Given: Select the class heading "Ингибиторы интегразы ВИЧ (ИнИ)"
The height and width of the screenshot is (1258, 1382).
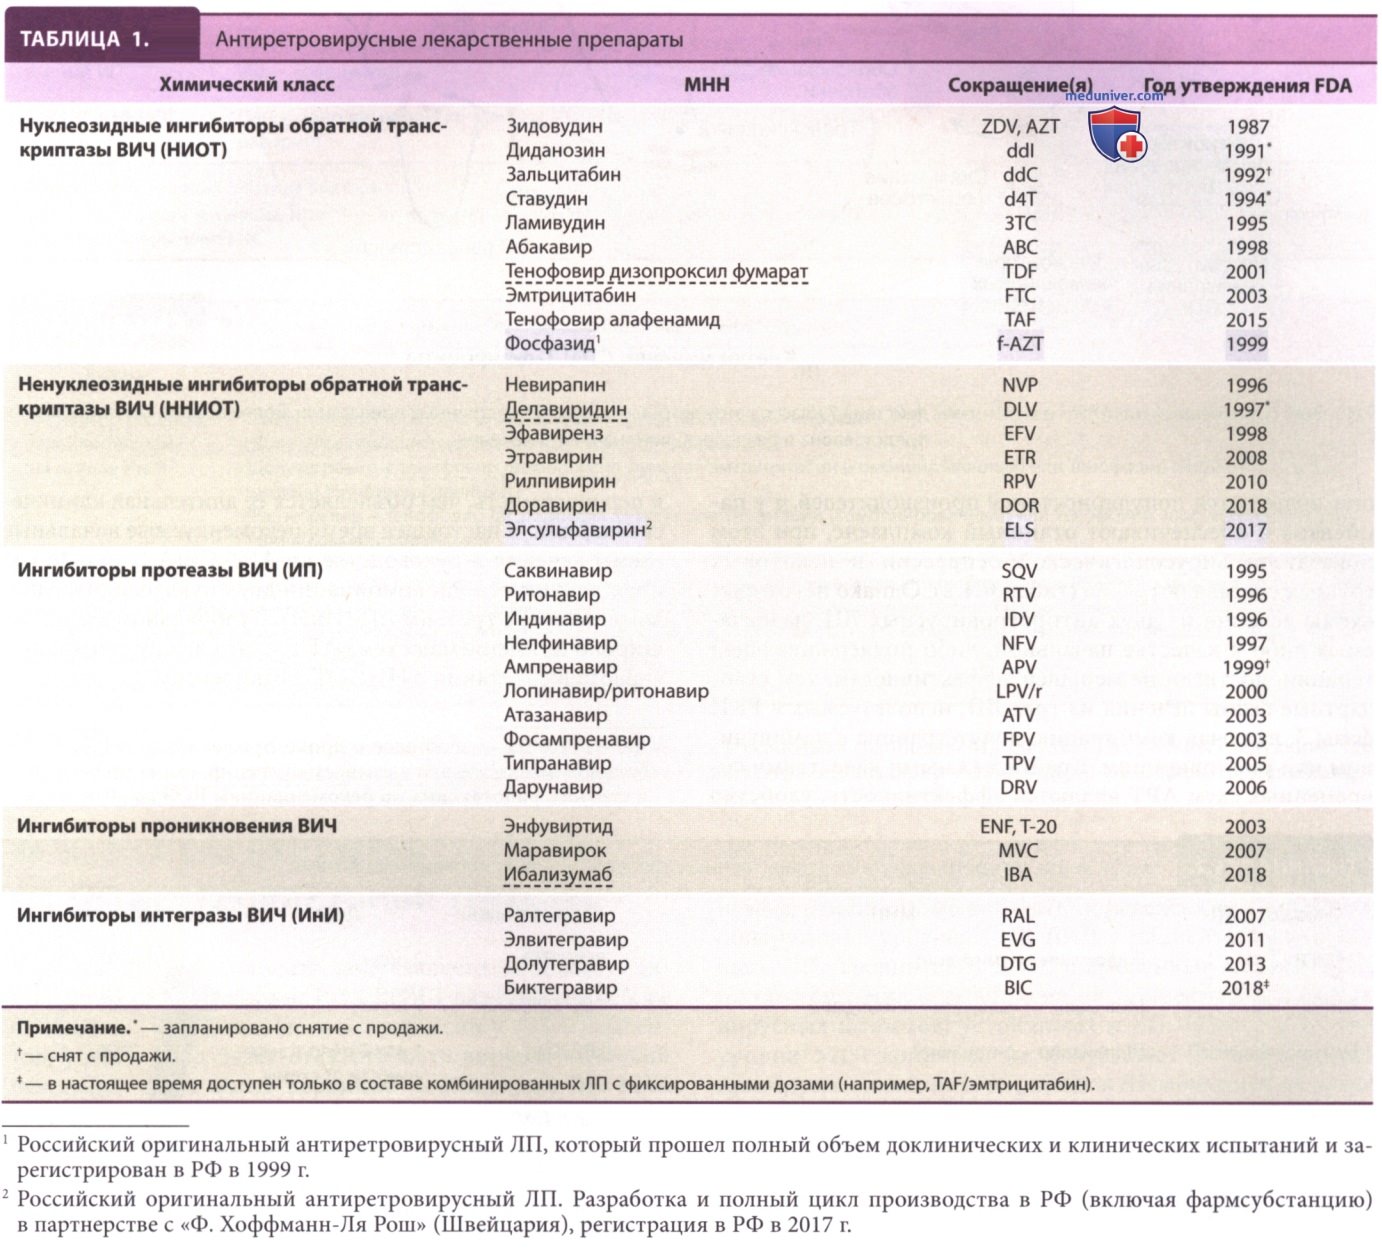Looking at the screenshot, I should [x=181, y=915].
